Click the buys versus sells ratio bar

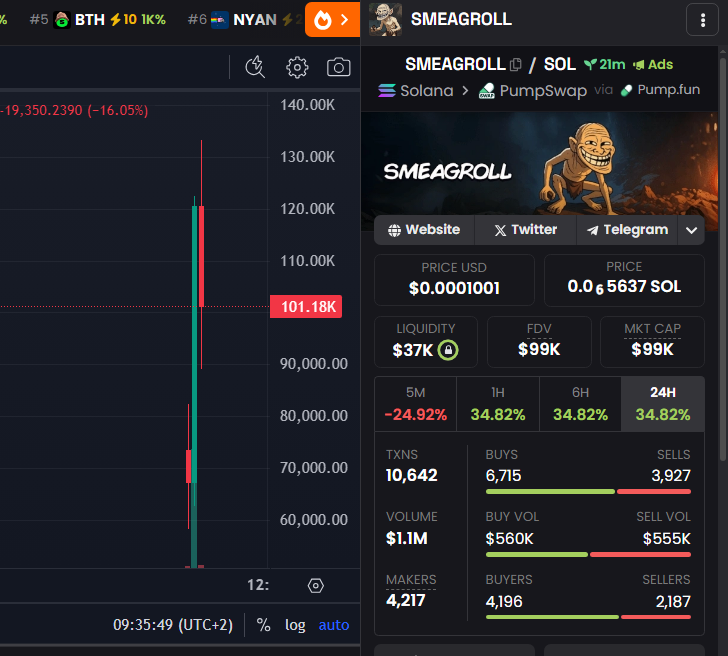click(x=588, y=492)
